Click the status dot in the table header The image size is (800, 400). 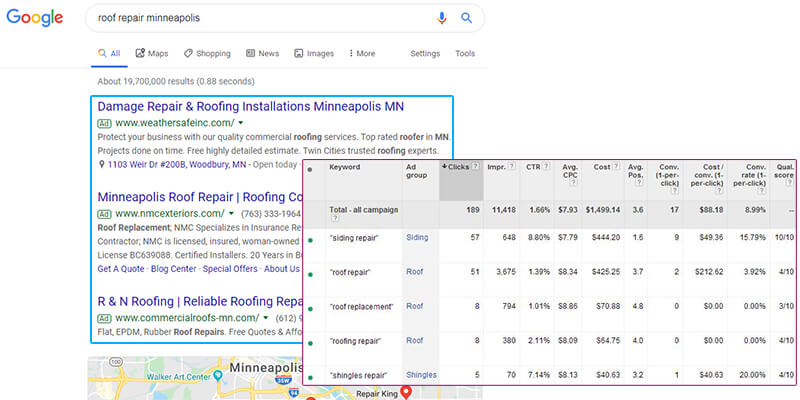310,169
